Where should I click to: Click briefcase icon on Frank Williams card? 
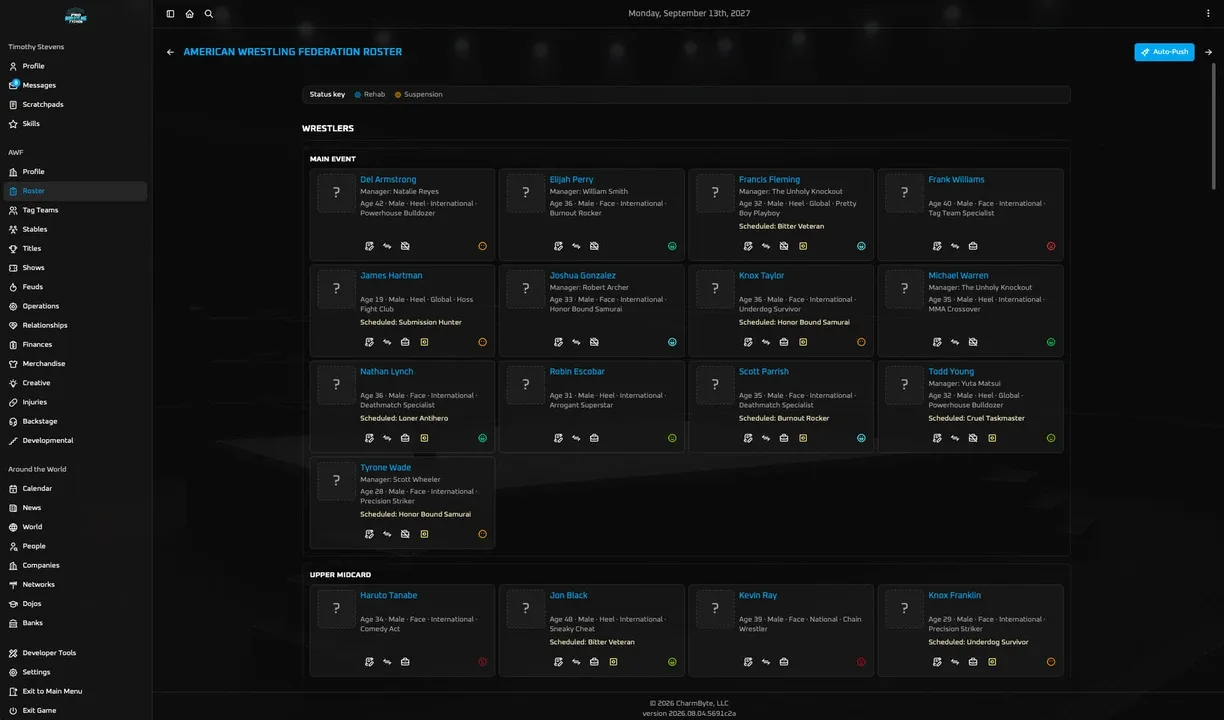point(973,246)
